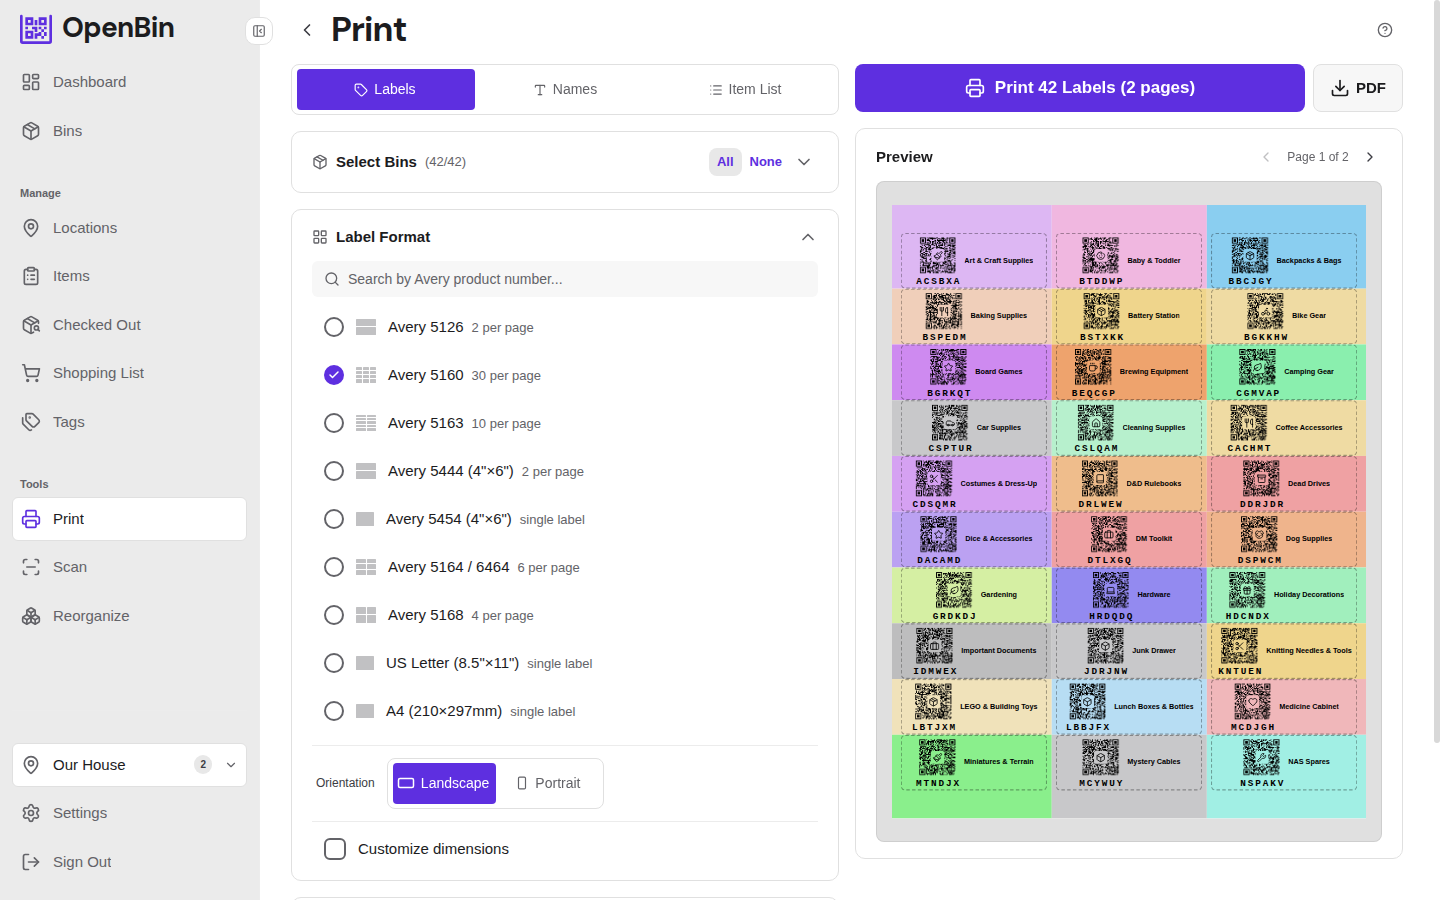This screenshot has width=1440, height=900.
Task: Click the Avery 5160 grid layout icon
Action: [366, 375]
